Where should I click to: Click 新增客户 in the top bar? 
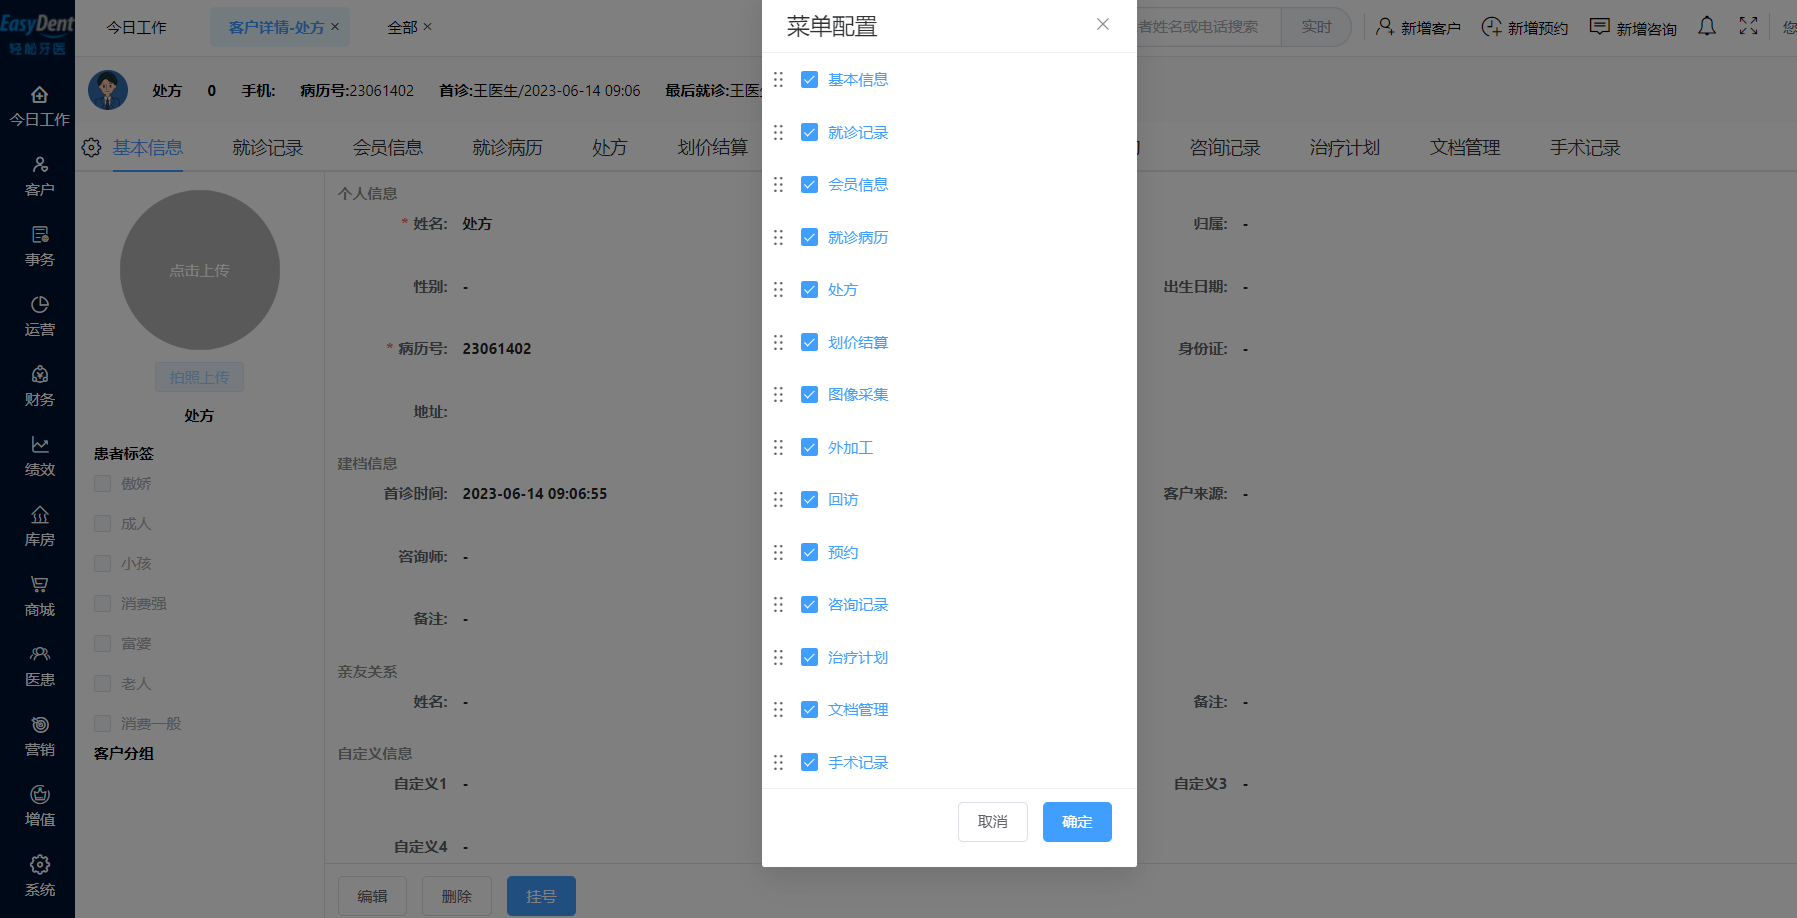coord(1418,28)
